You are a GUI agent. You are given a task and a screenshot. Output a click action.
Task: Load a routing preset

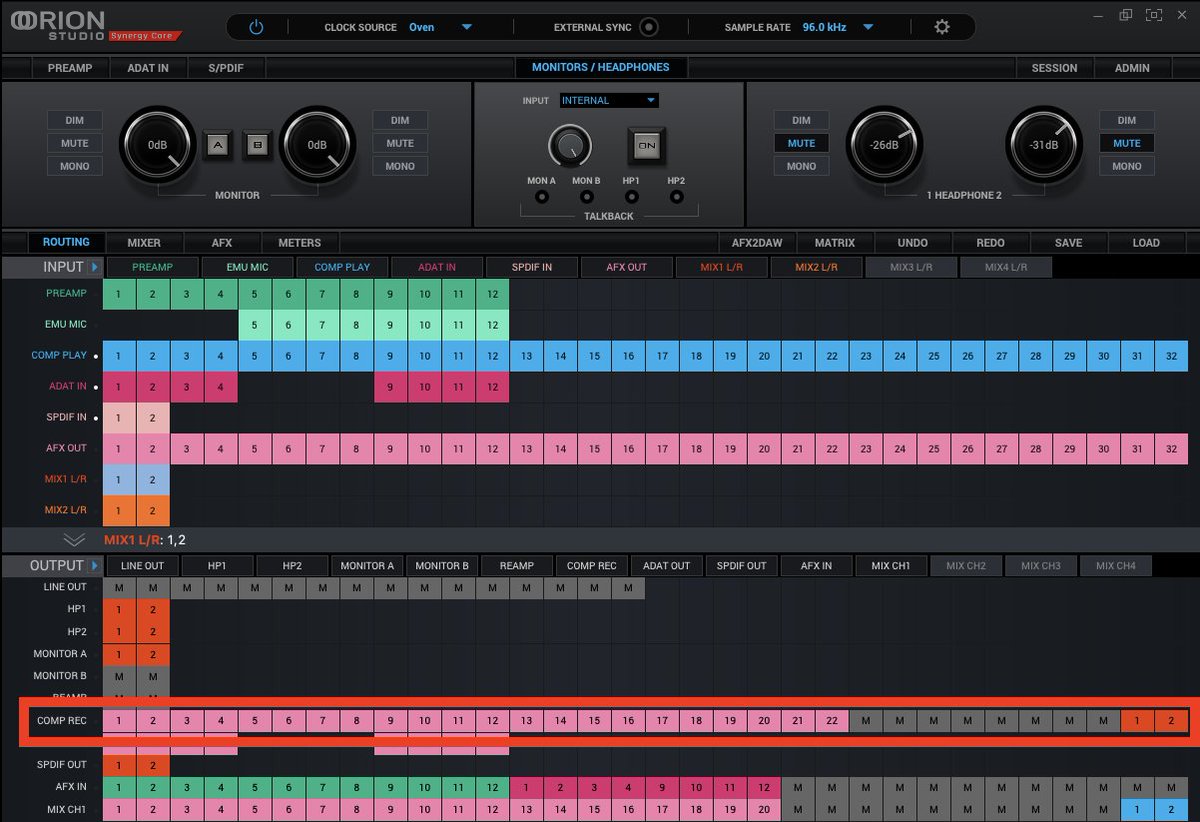[1146, 242]
